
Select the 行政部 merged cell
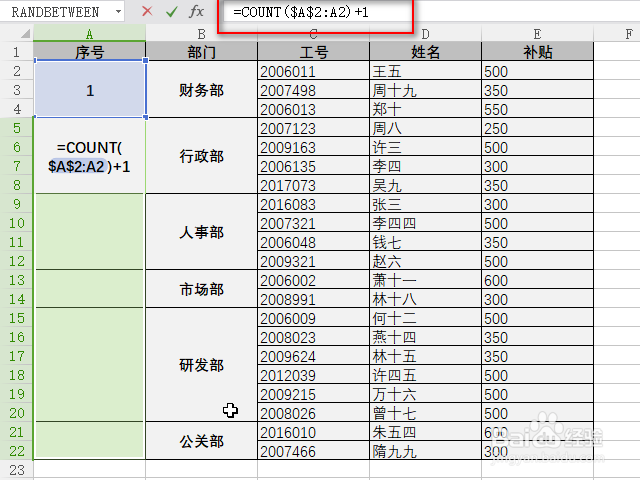(x=201, y=156)
